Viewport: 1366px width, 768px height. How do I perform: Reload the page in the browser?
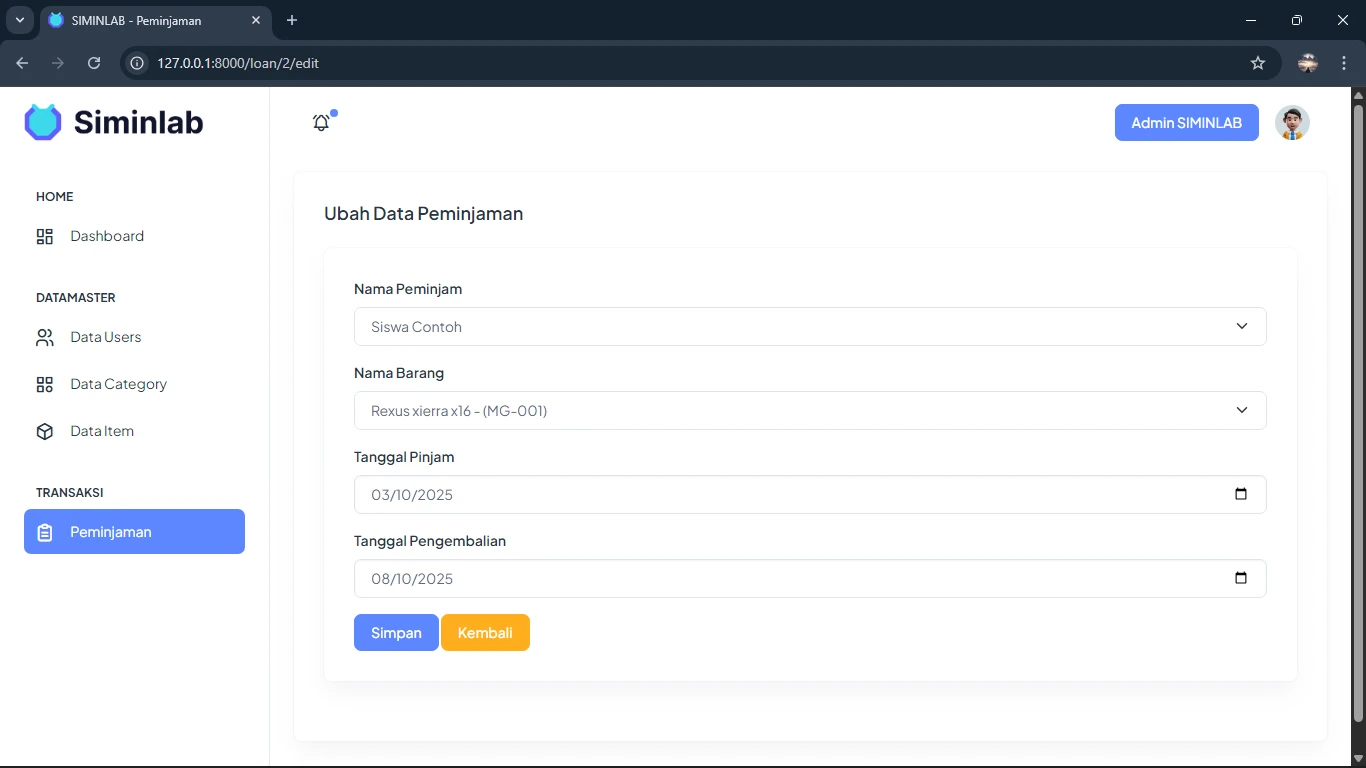click(94, 63)
